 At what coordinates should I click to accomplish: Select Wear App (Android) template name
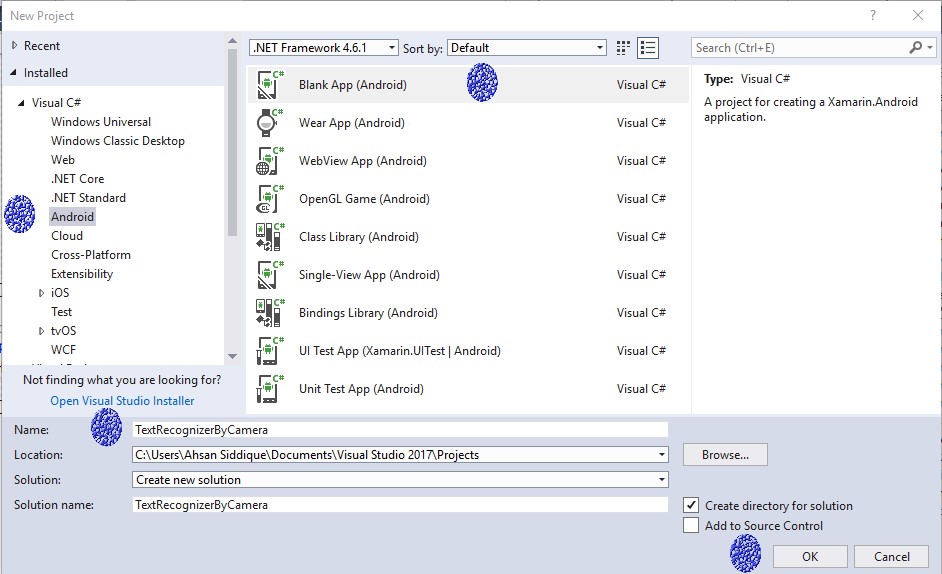coord(351,123)
